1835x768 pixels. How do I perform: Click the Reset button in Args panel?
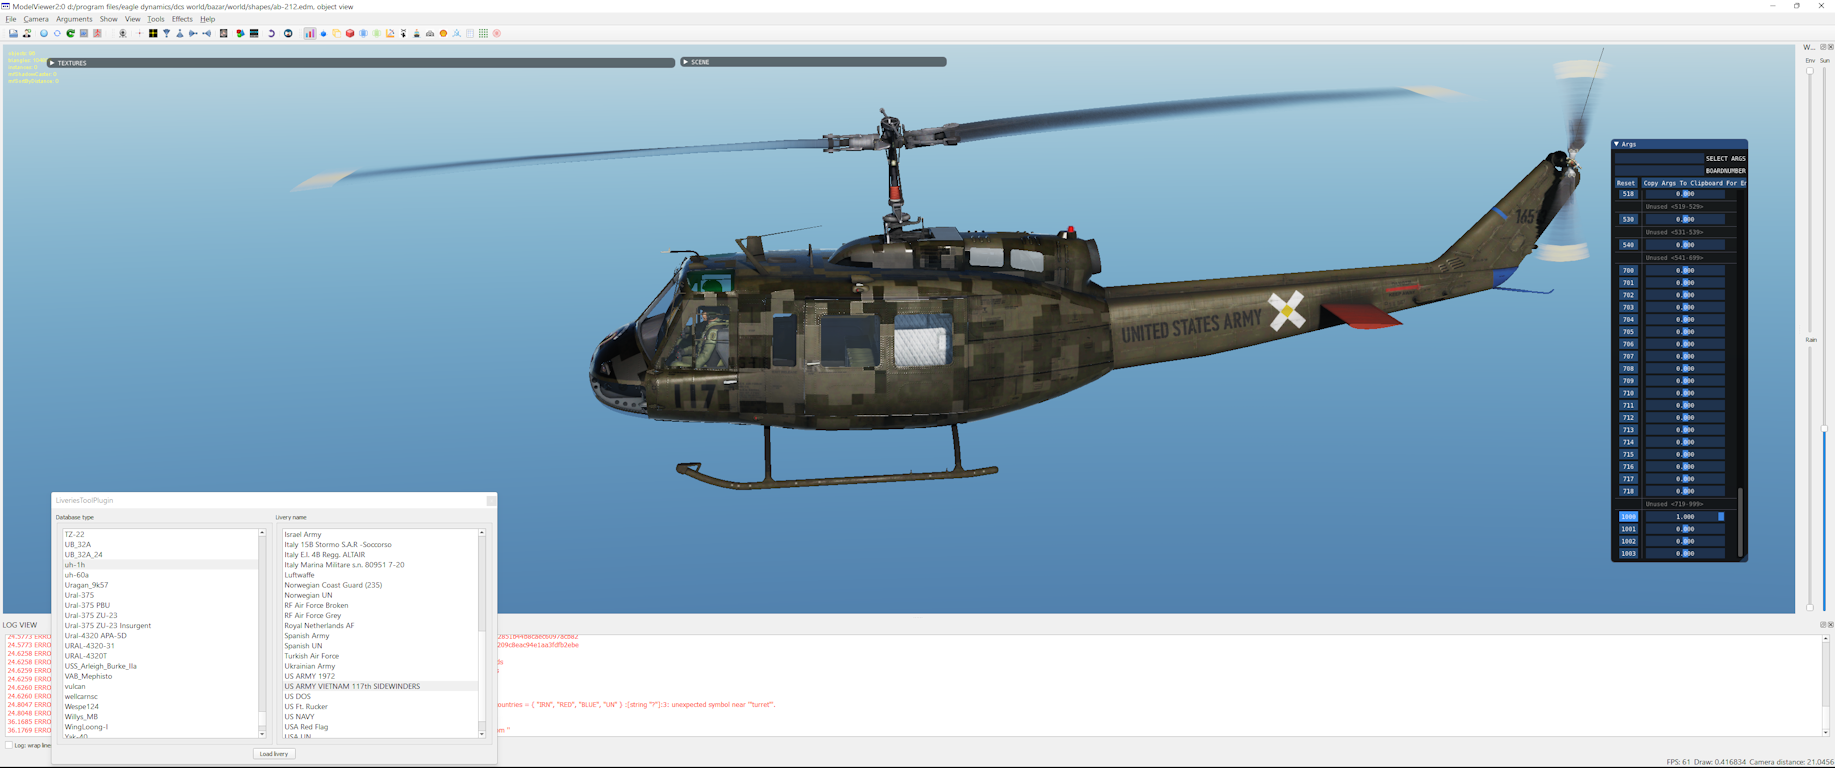click(1626, 183)
